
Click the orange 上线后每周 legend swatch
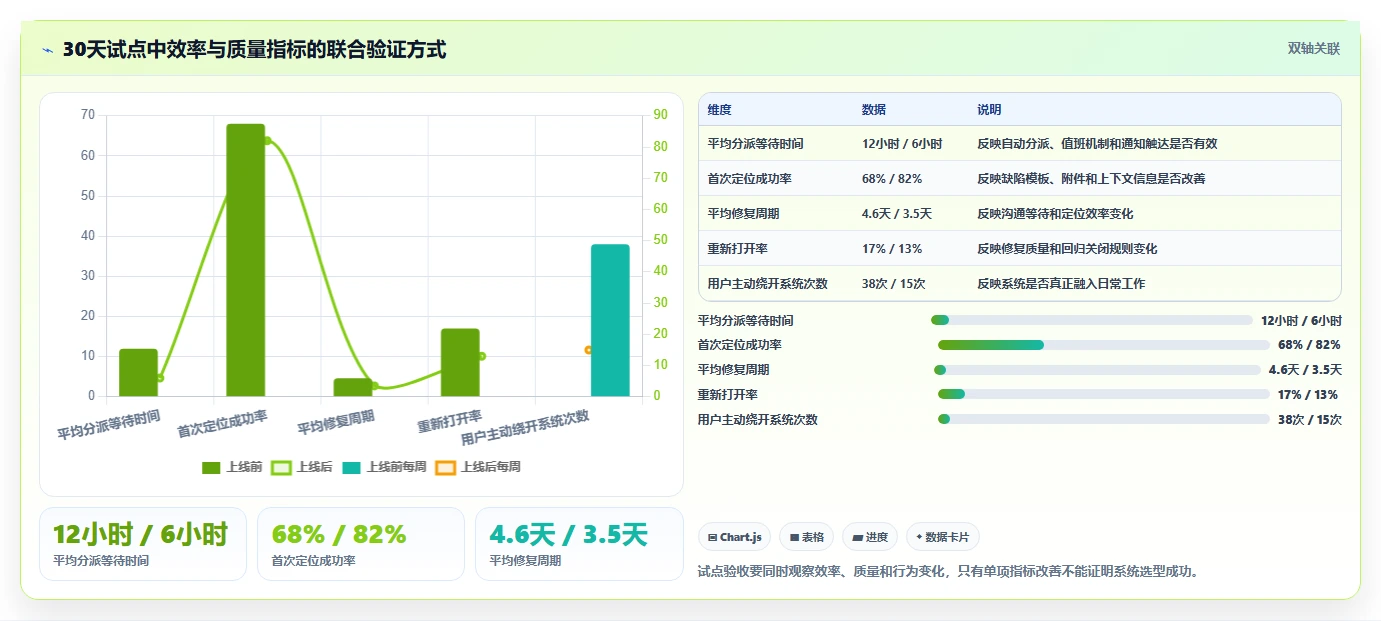(445, 467)
